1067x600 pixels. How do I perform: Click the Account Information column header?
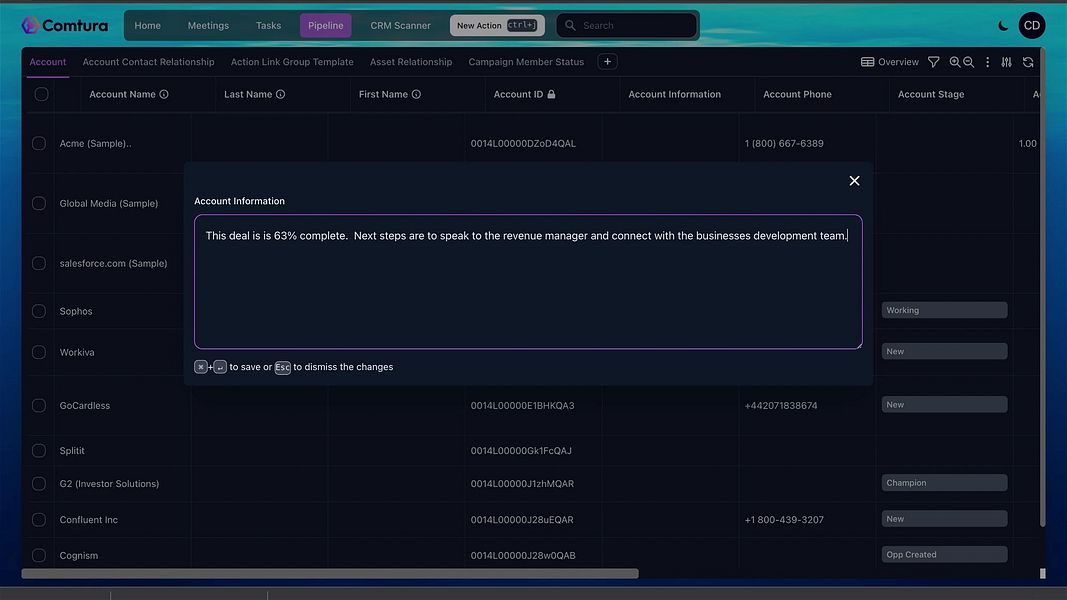click(674, 95)
